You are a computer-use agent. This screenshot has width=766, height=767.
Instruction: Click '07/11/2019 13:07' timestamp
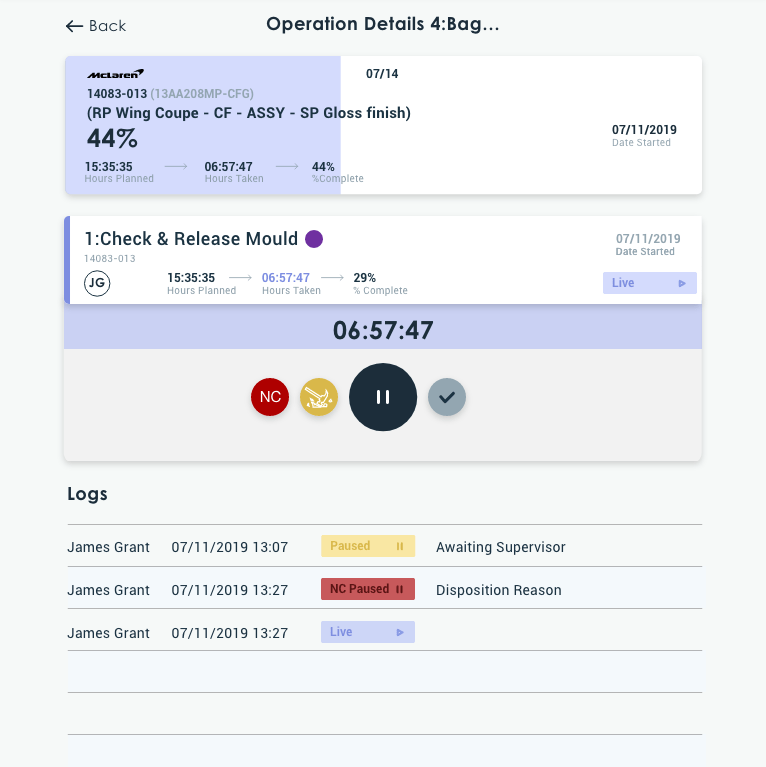pos(230,547)
